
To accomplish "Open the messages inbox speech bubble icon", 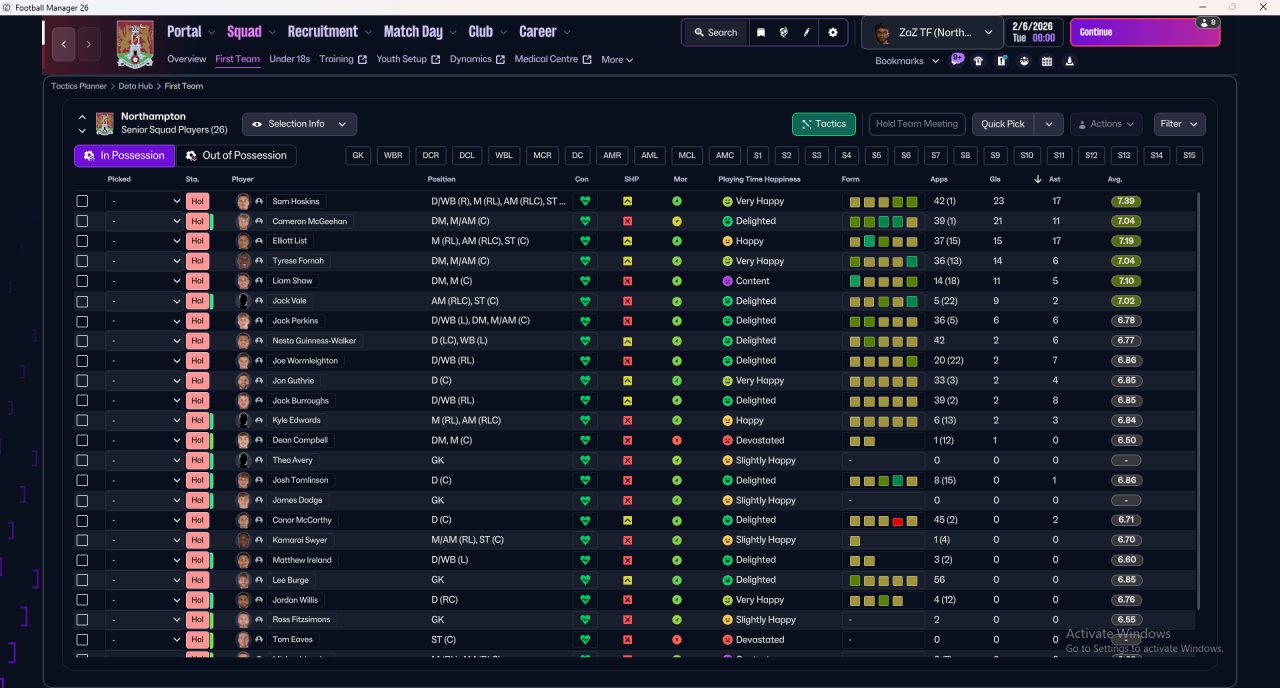I will click(x=957, y=60).
